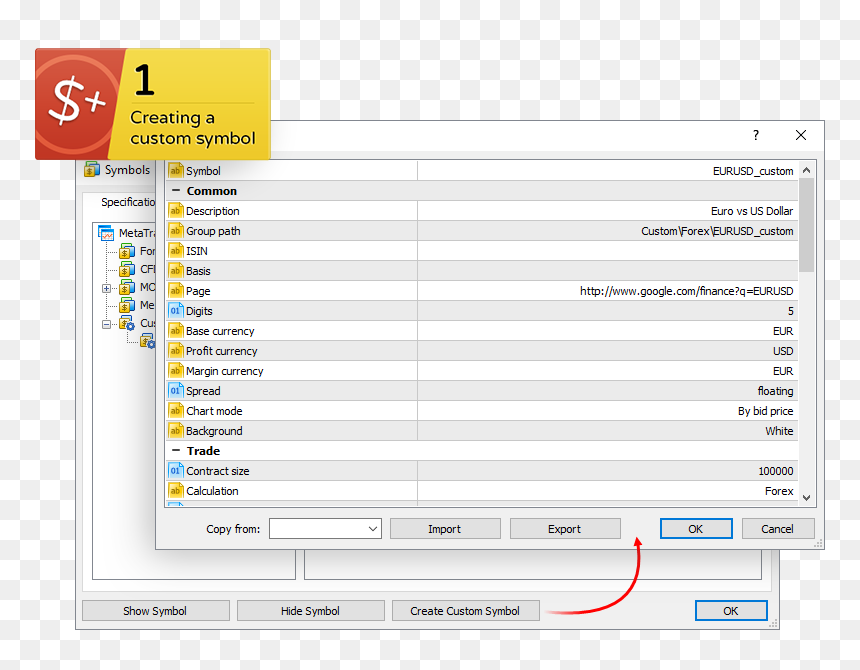The image size is (860, 670).
Task: Click the Margin currency row icon
Action: coord(176,371)
